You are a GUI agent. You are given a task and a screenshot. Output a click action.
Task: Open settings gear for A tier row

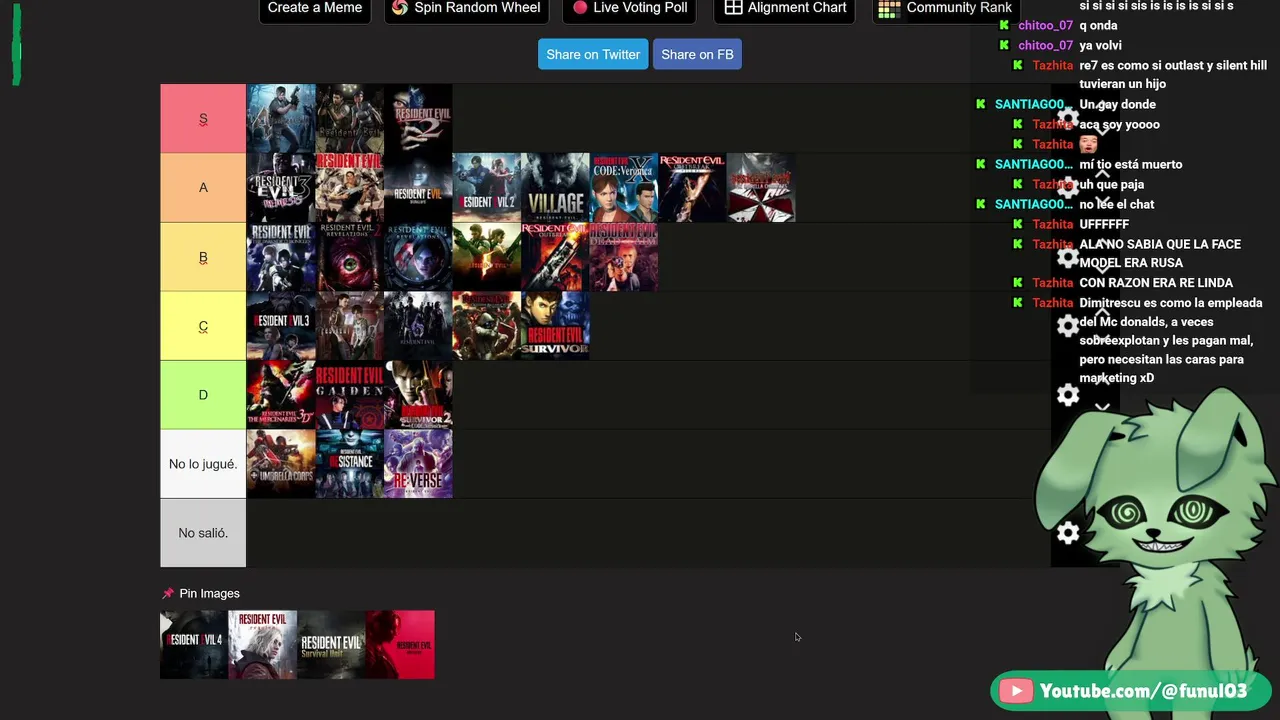tap(1068, 187)
